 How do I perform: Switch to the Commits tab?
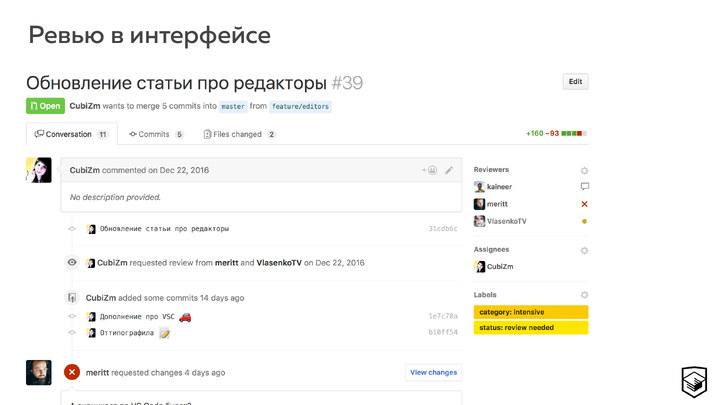(x=156, y=134)
